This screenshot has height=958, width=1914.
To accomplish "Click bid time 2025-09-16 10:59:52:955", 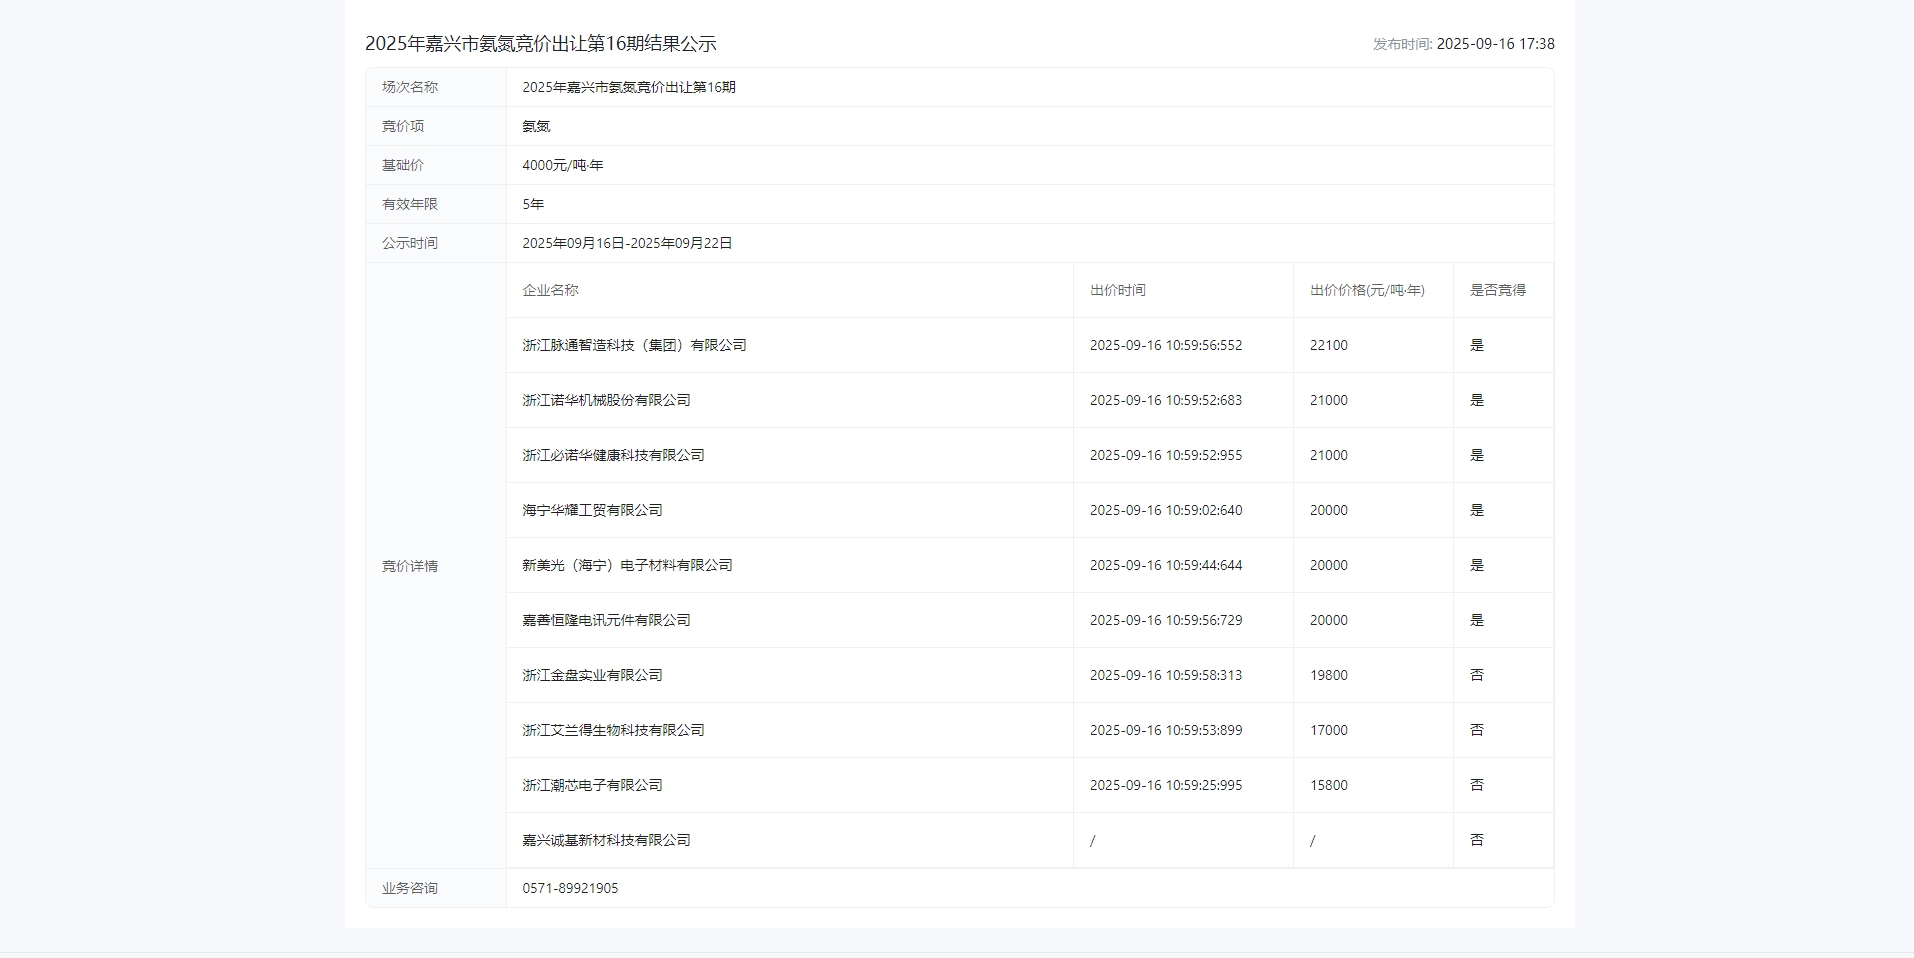I will click(1165, 455).
